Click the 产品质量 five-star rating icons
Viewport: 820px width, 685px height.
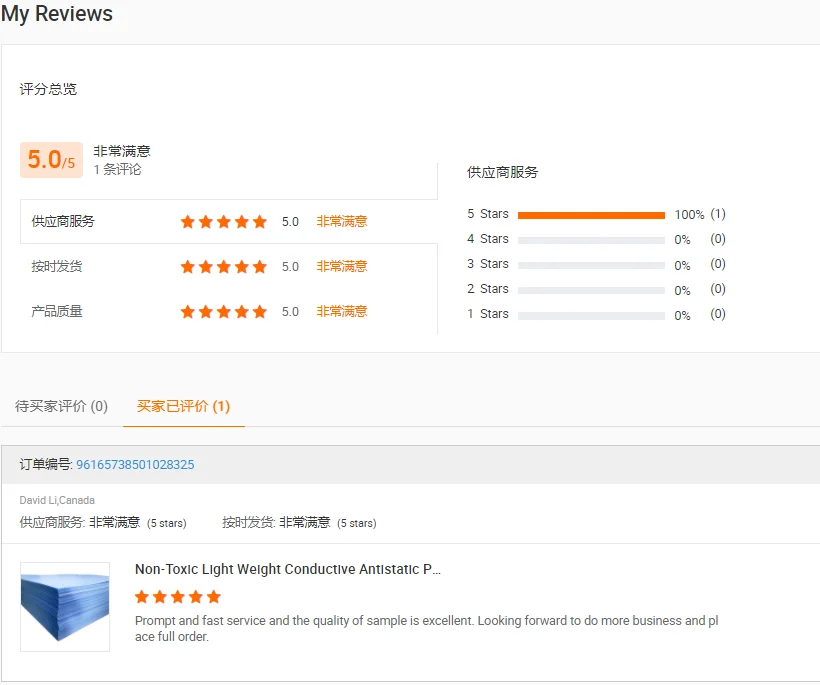point(223,312)
